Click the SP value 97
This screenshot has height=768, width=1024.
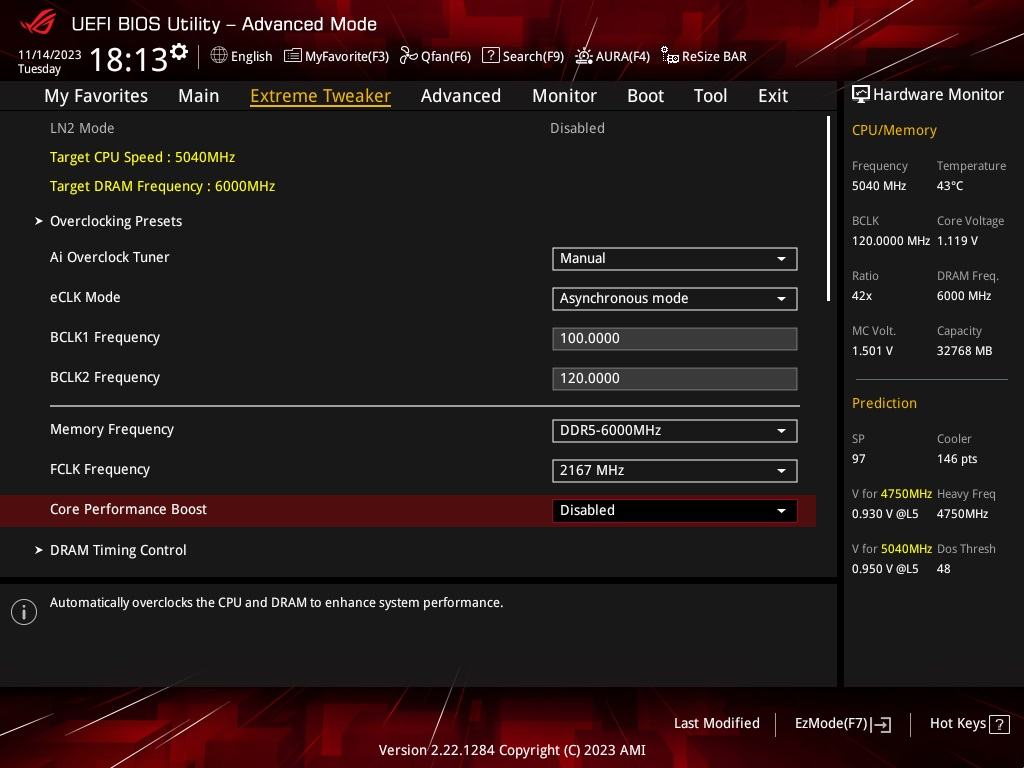pos(859,459)
